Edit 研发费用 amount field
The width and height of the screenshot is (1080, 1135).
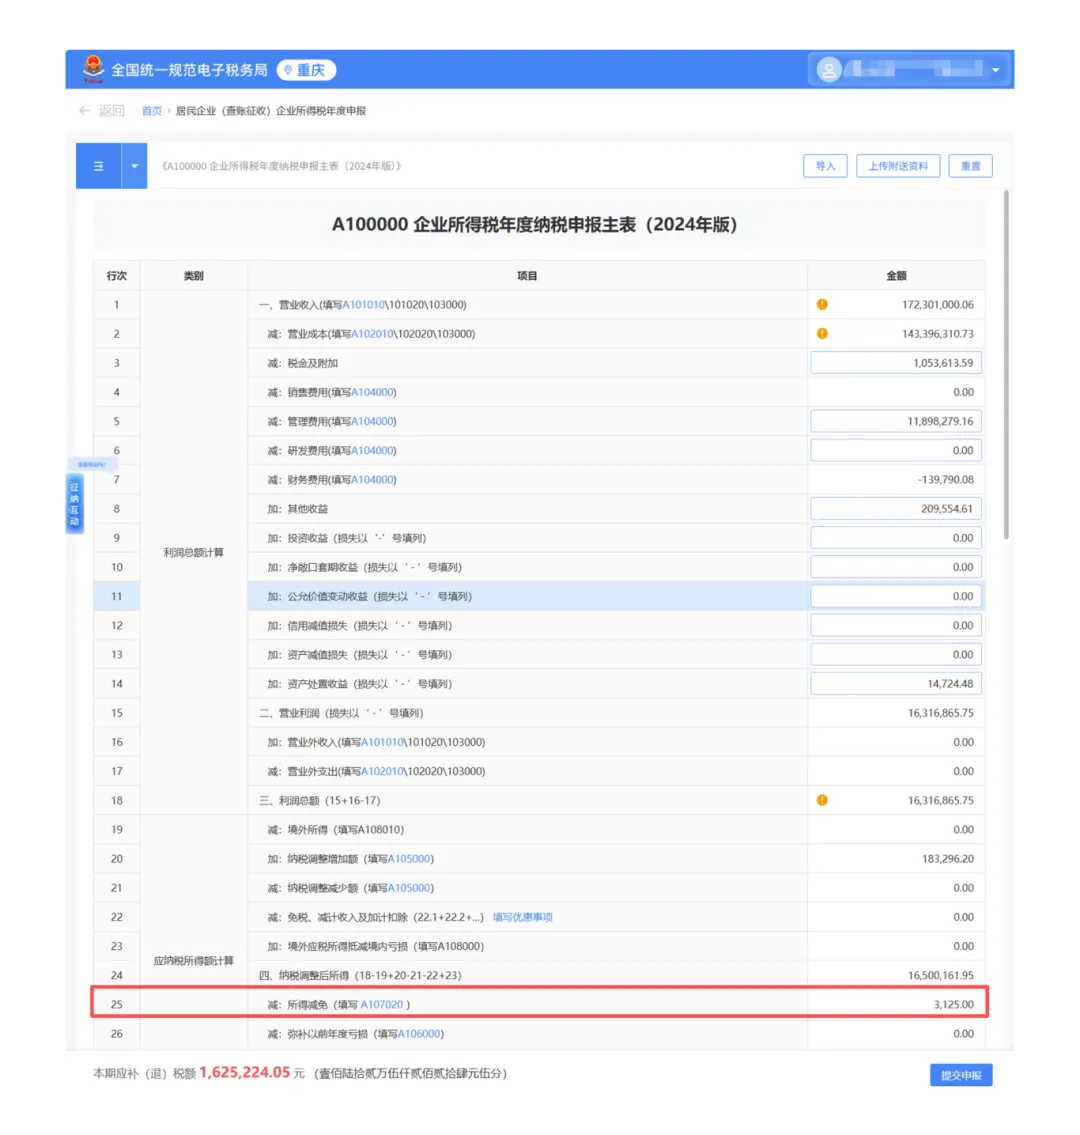(x=896, y=450)
